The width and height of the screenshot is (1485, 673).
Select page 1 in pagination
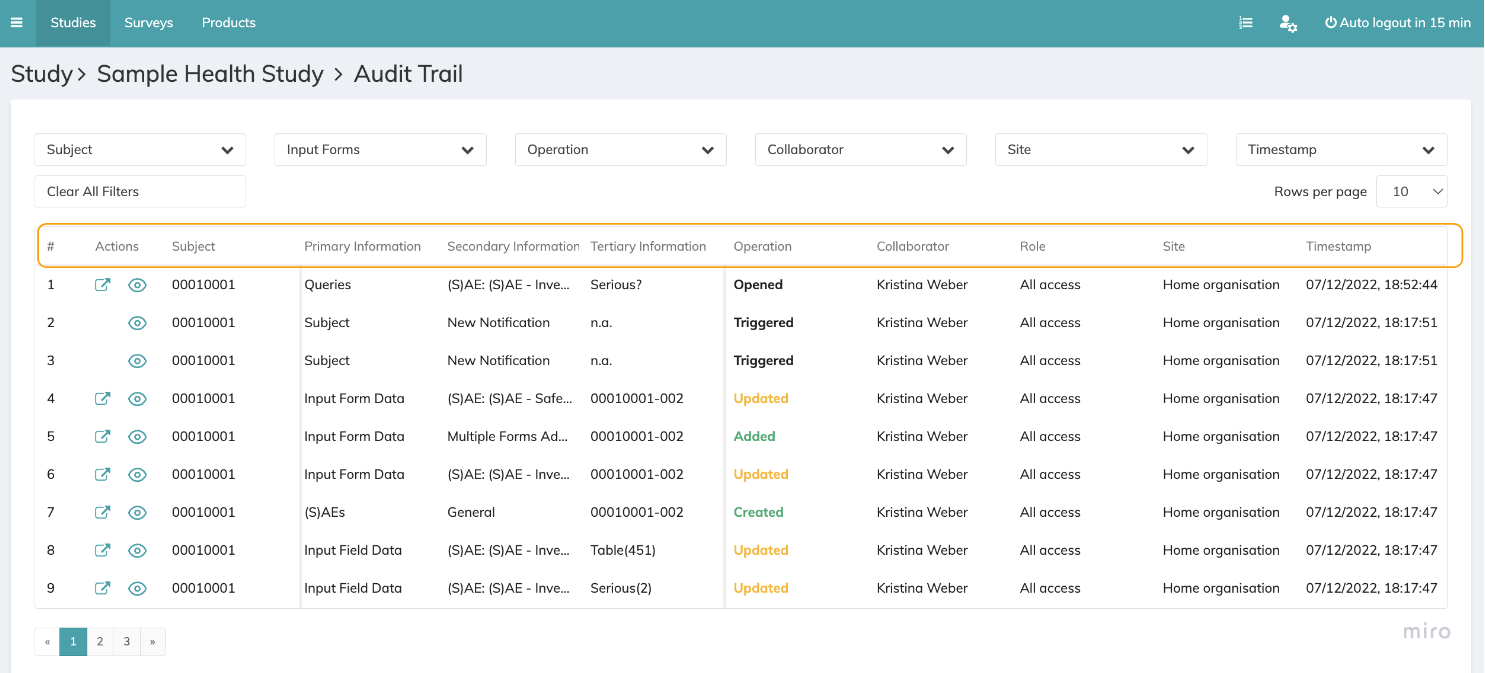[73, 642]
